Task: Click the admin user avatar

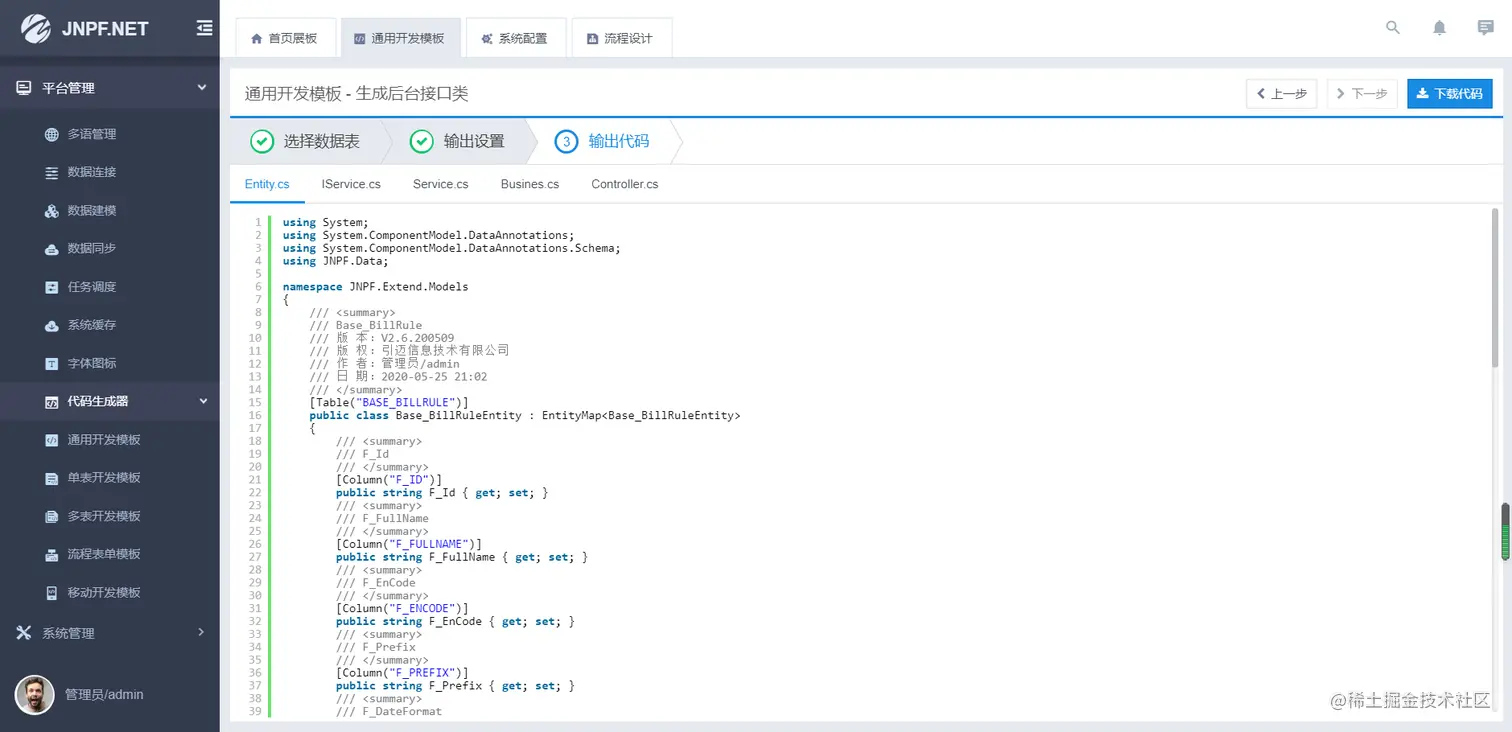Action: tap(35, 694)
